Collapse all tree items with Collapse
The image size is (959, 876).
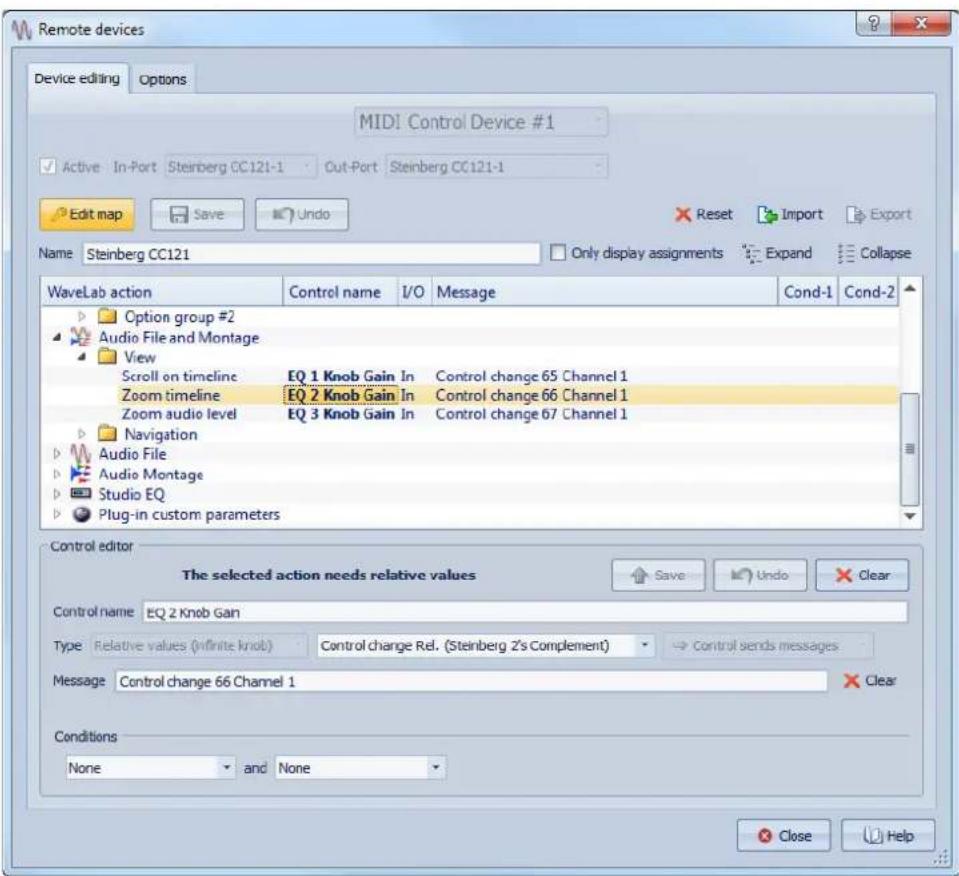[x=874, y=253]
